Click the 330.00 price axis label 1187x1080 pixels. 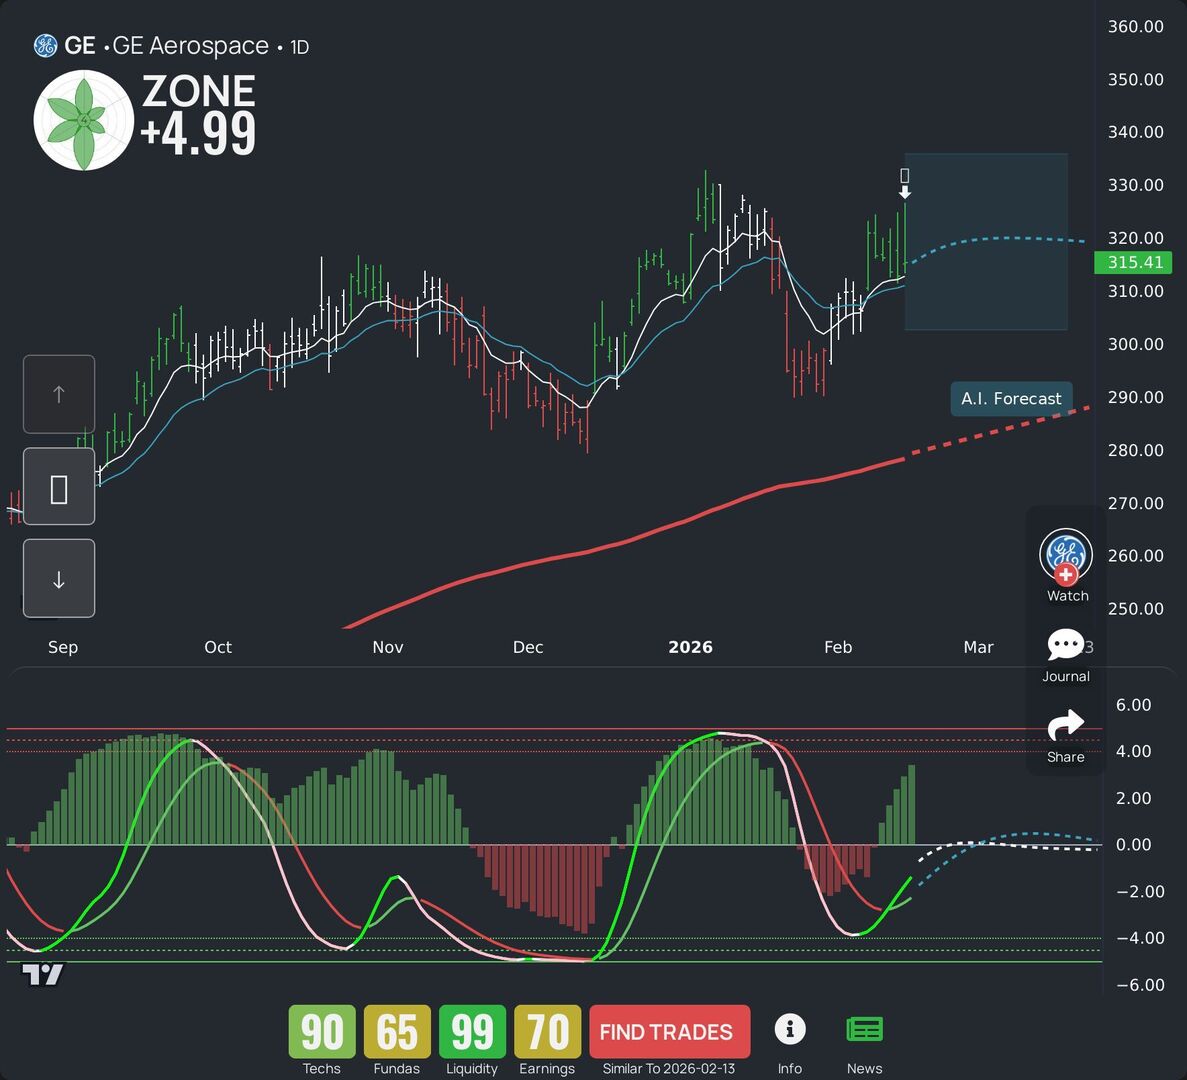(1136, 185)
